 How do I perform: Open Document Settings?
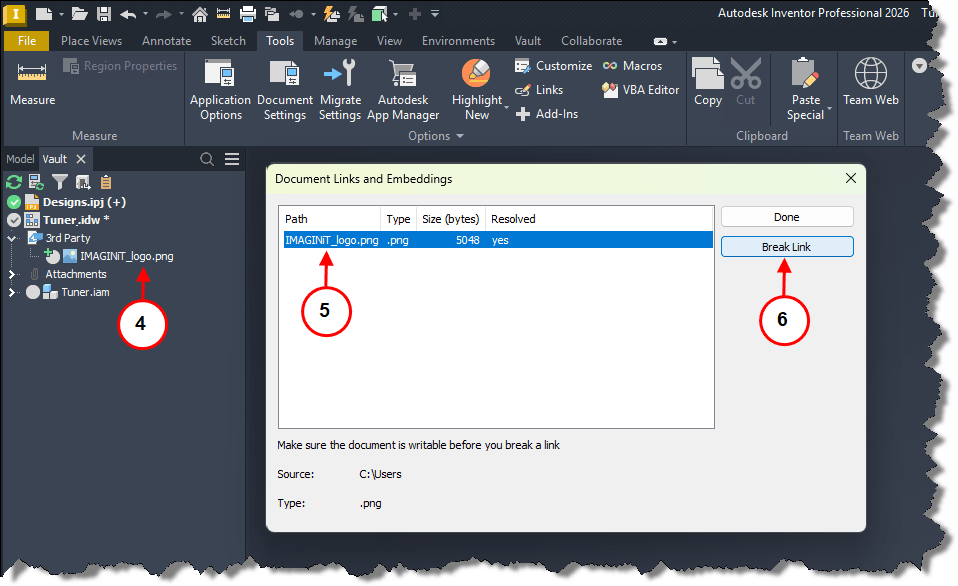[x=285, y=90]
